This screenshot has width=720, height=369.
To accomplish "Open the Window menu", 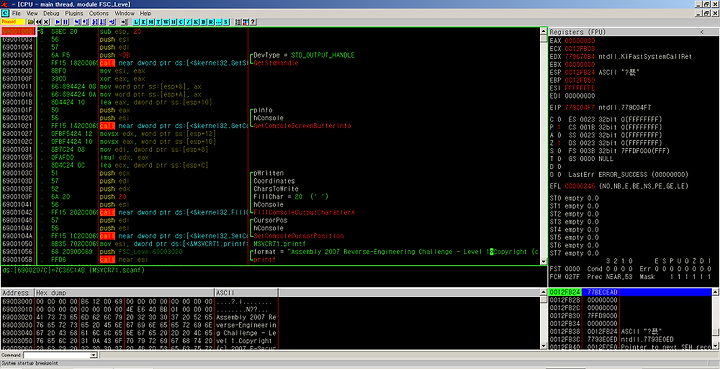I will tap(124, 14).
